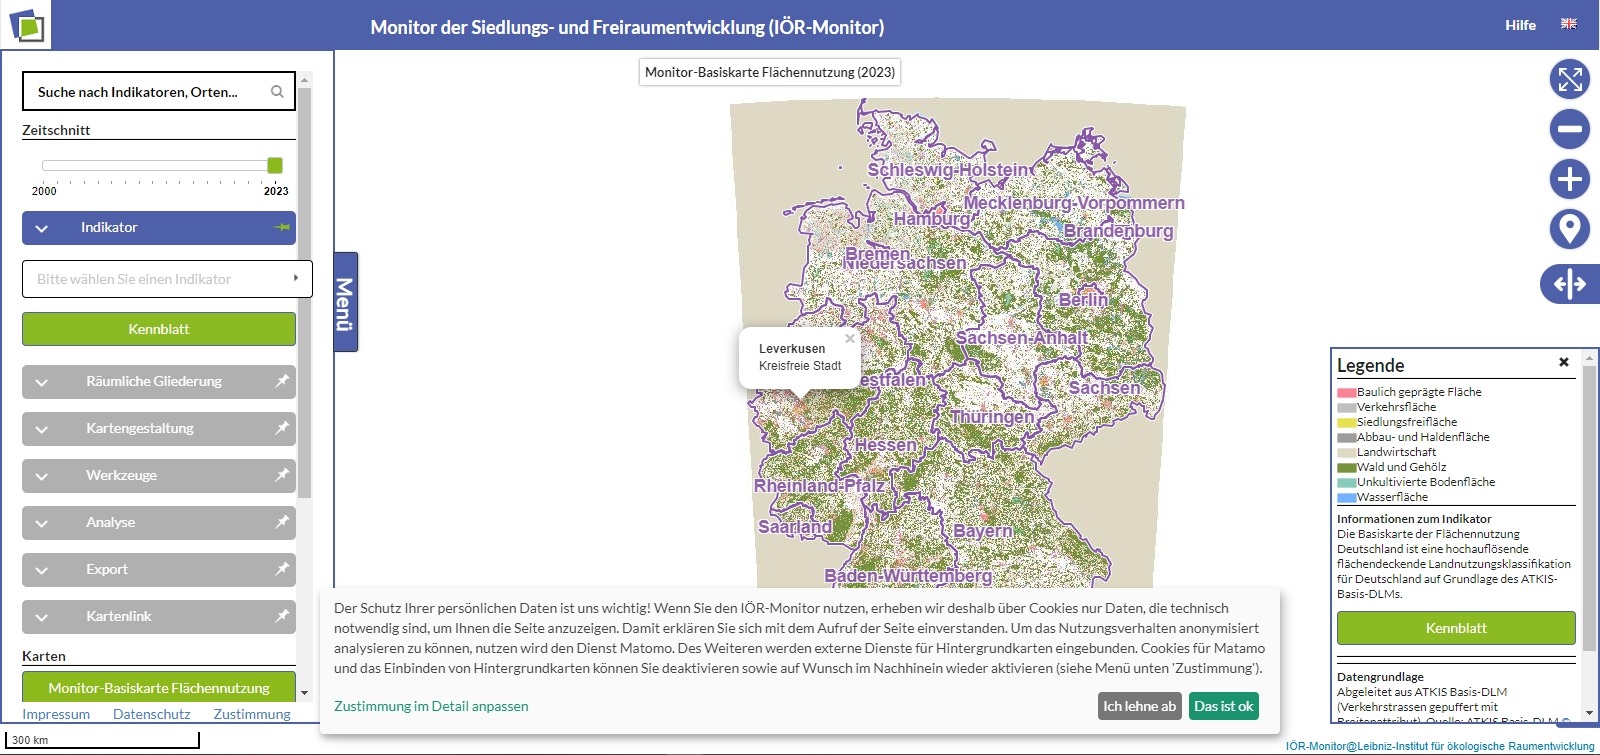Screen dimensions: 1600x755
Task: Toggle the pin on the Indikator section
Action: (282, 228)
